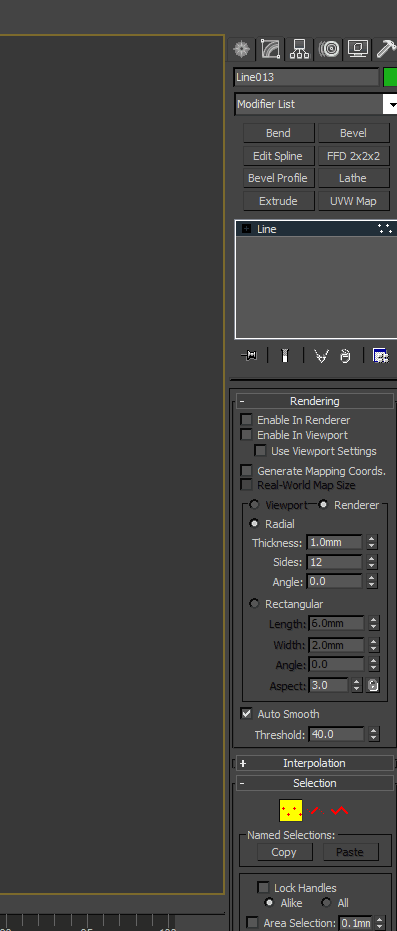Select the Viewport radio option

click(255, 505)
